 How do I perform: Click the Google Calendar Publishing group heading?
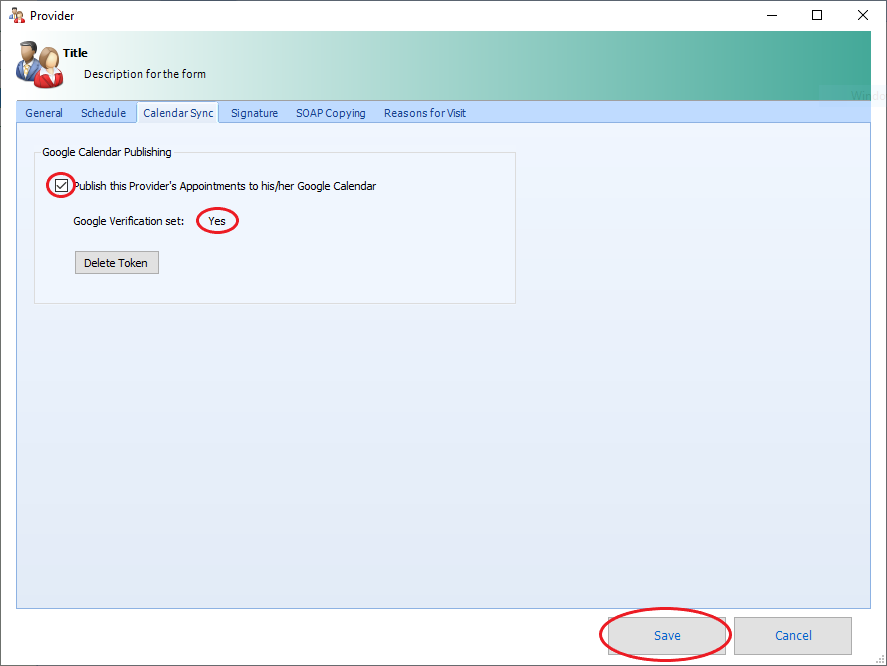[x=107, y=152]
